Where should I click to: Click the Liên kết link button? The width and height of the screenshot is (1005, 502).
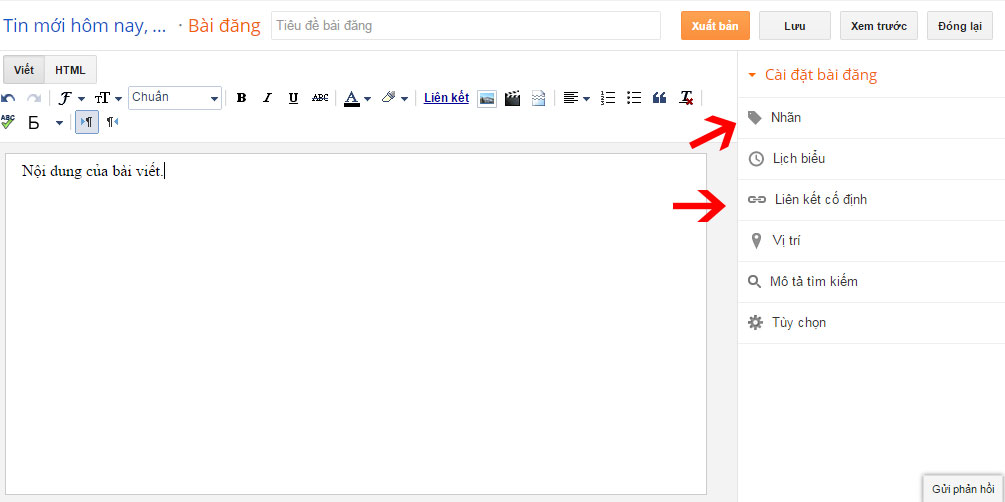pos(446,98)
